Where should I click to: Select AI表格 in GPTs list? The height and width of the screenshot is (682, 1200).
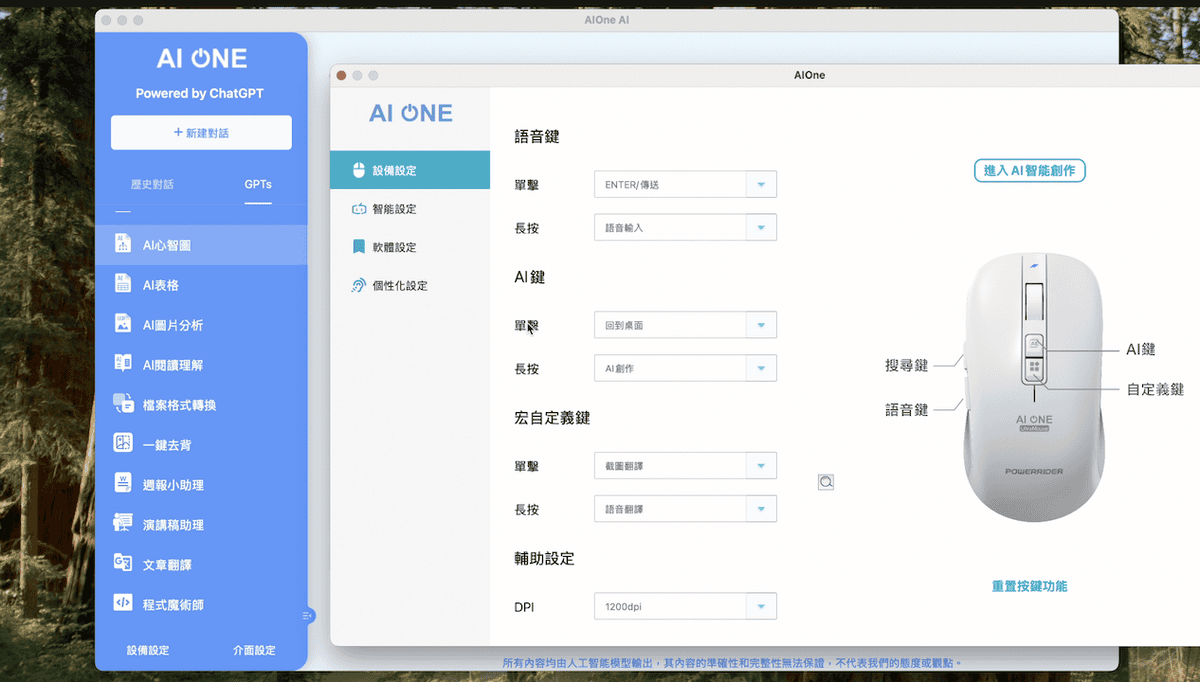[x=201, y=284]
